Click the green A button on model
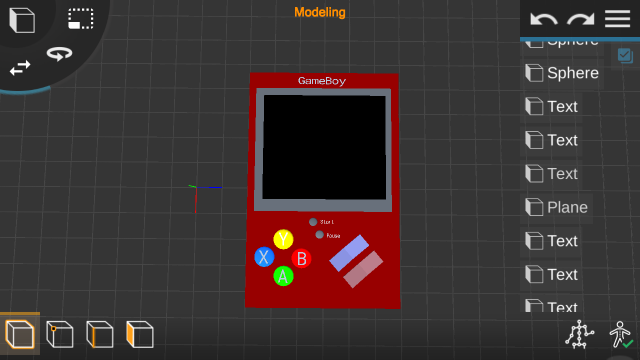 click(x=283, y=276)
